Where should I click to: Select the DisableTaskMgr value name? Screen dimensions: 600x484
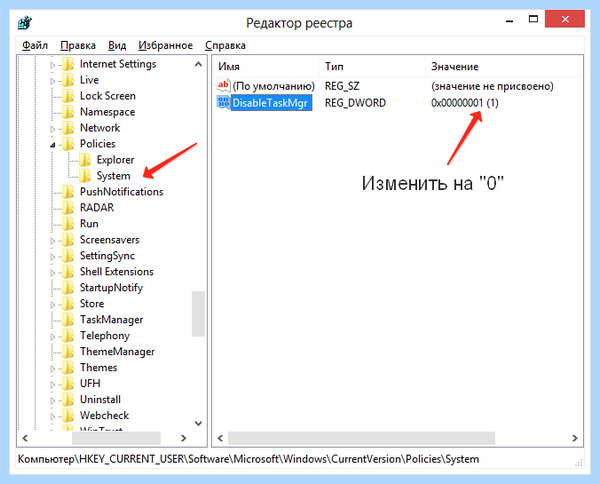[x=271, y=103]
